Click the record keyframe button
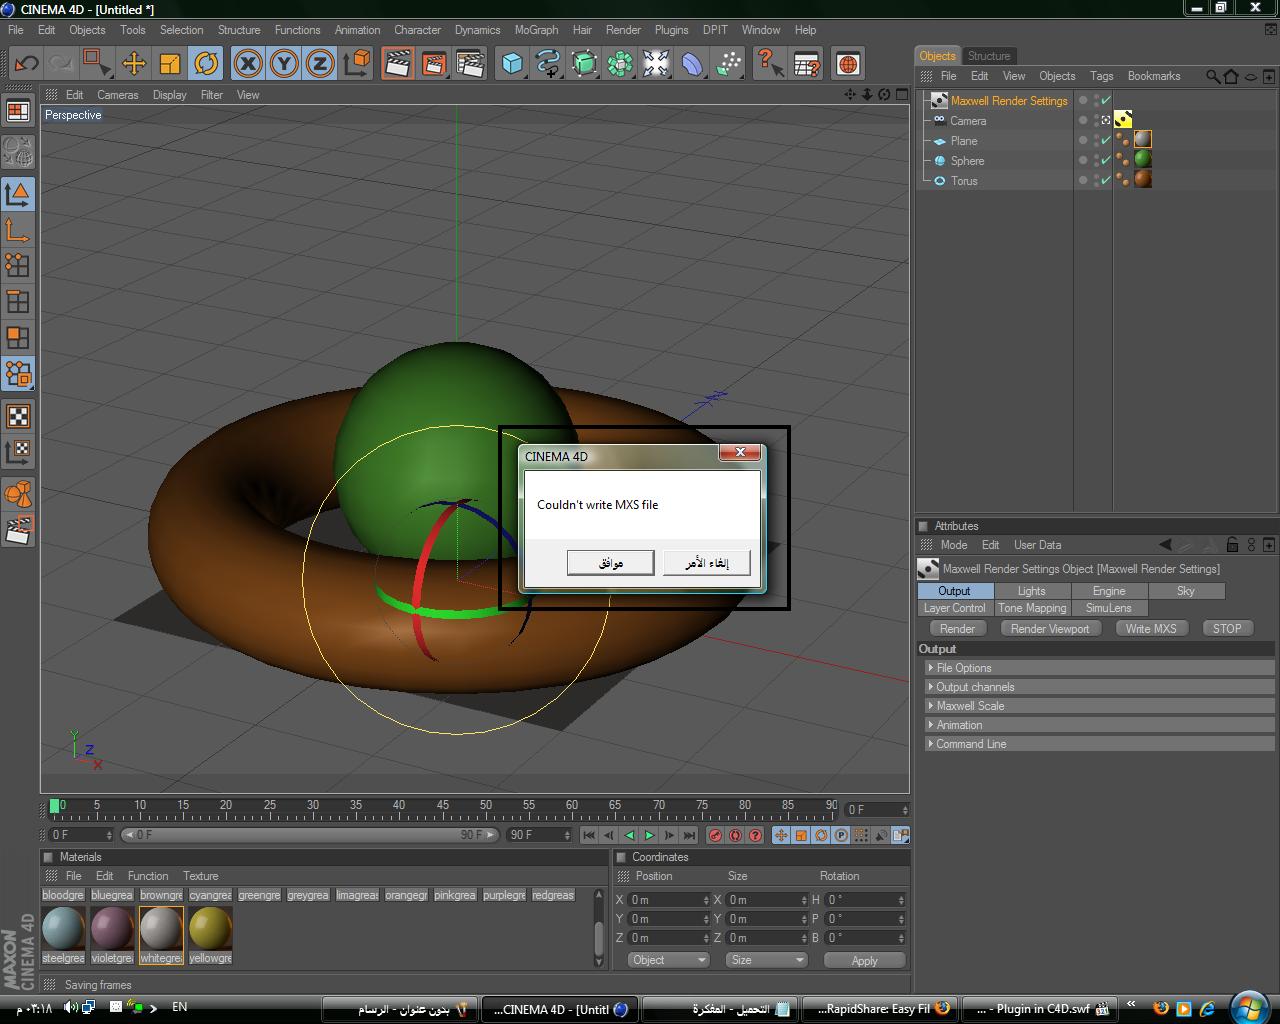This screenshot has width=1280, height=1024. 715,835
